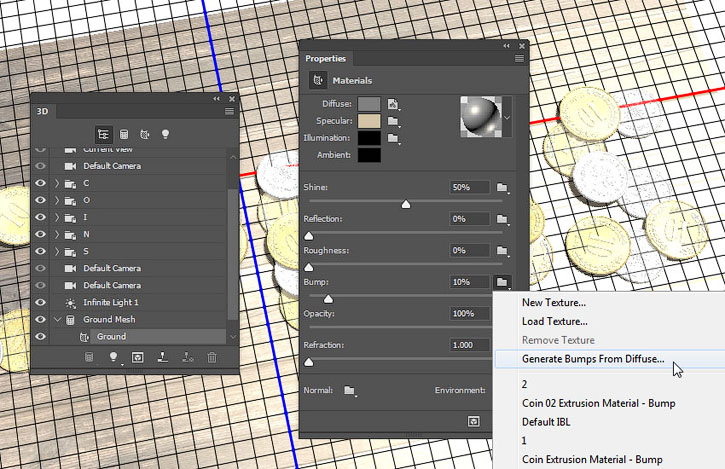This screenshot has width=725, height=469.
Task: Click the Bump percentage input field
Action: 469,282
